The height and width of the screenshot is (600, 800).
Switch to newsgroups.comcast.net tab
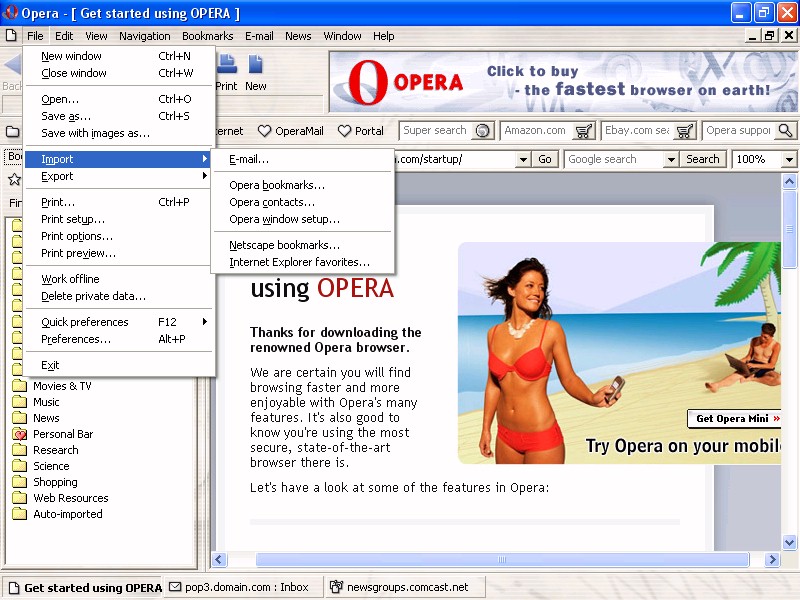click(x=404, y=587)
